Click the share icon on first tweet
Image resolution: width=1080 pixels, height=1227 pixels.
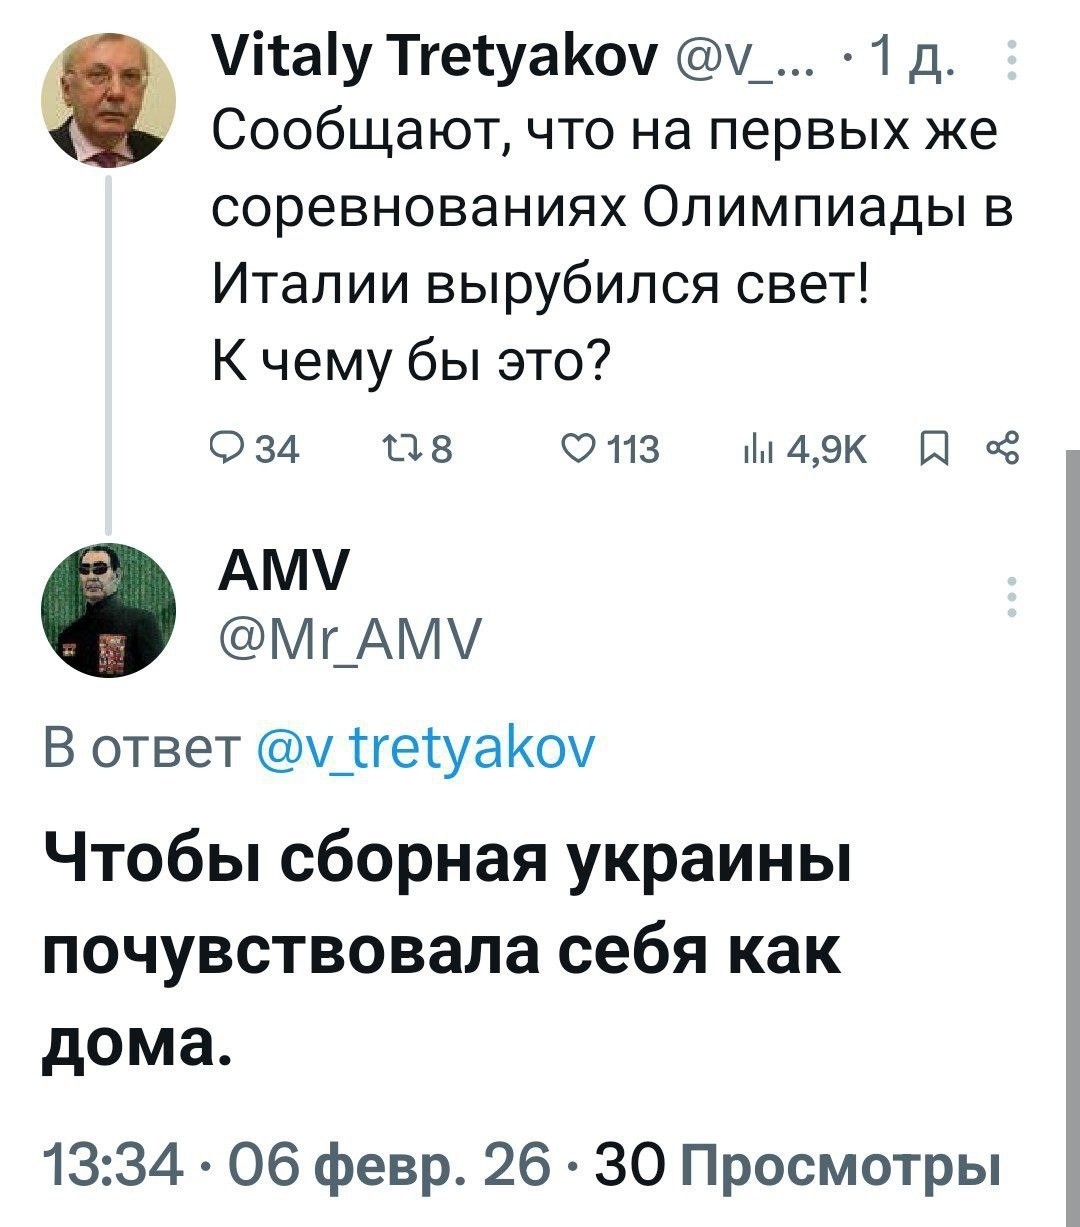1001,452
